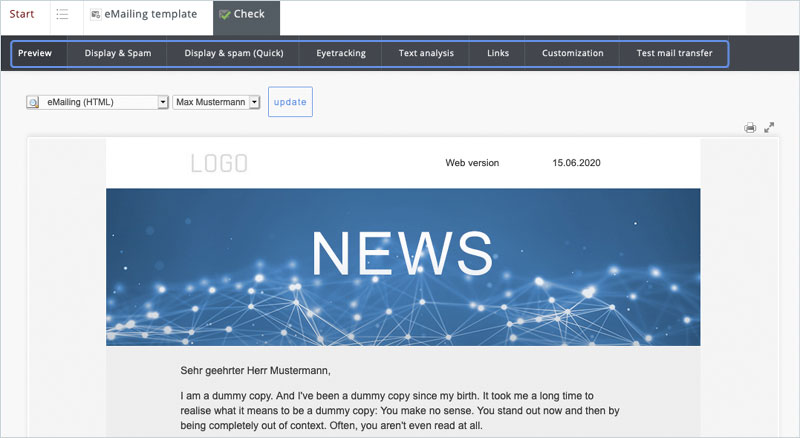Screen dimensions: 800x438
Task: Open the Text analysis tab
Action: [x=426, y=53]
